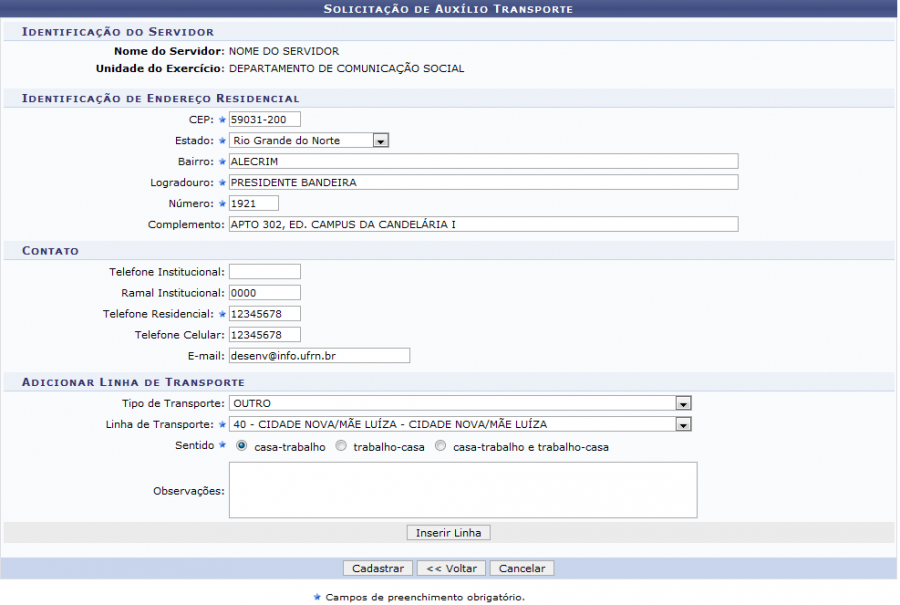Image resolution: width=900 pixels, height=605 pixels.
Task: Select the trabalho-casa radio option
Action: pos(341,447)
